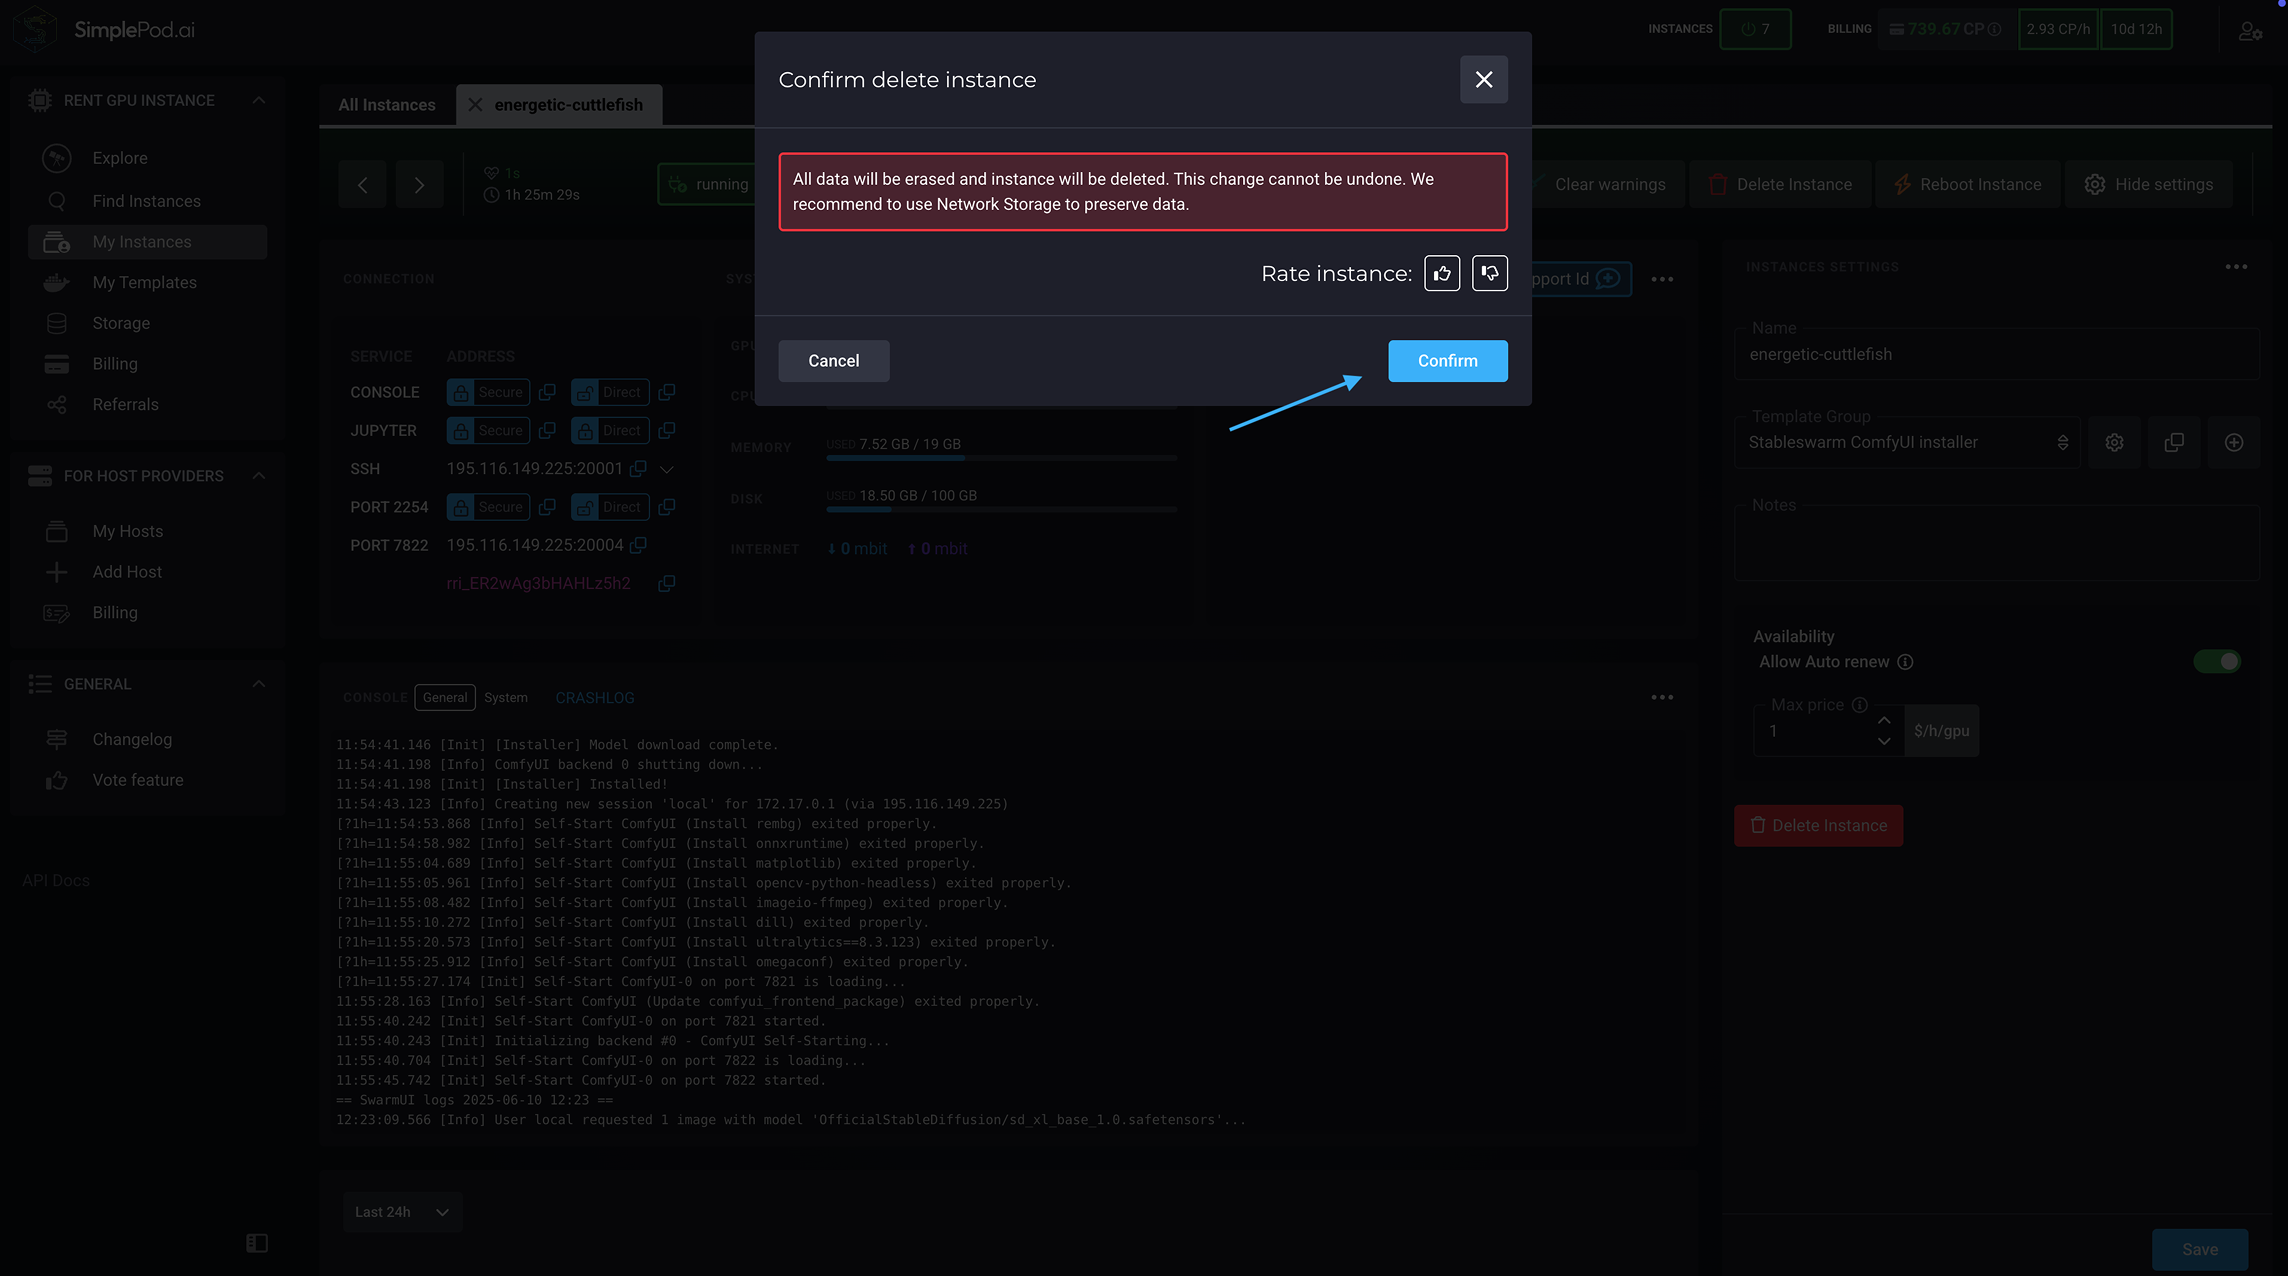2288x1276 pixels.
Task: Confirm the instance deletion
Action: click(1447, 361)
